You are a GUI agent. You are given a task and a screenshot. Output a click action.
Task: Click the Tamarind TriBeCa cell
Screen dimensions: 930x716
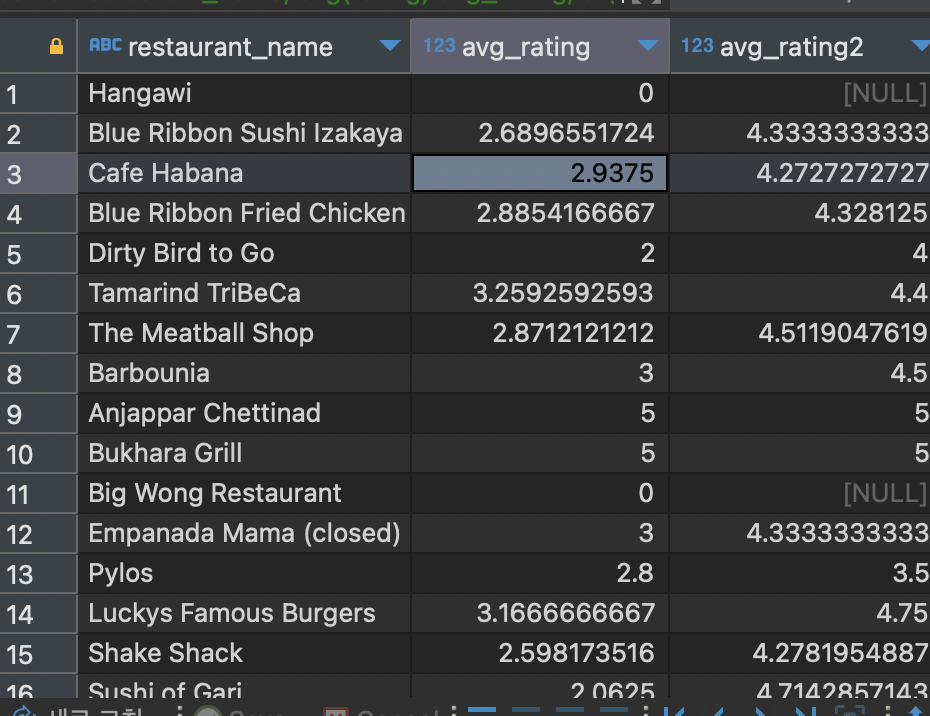244,294
